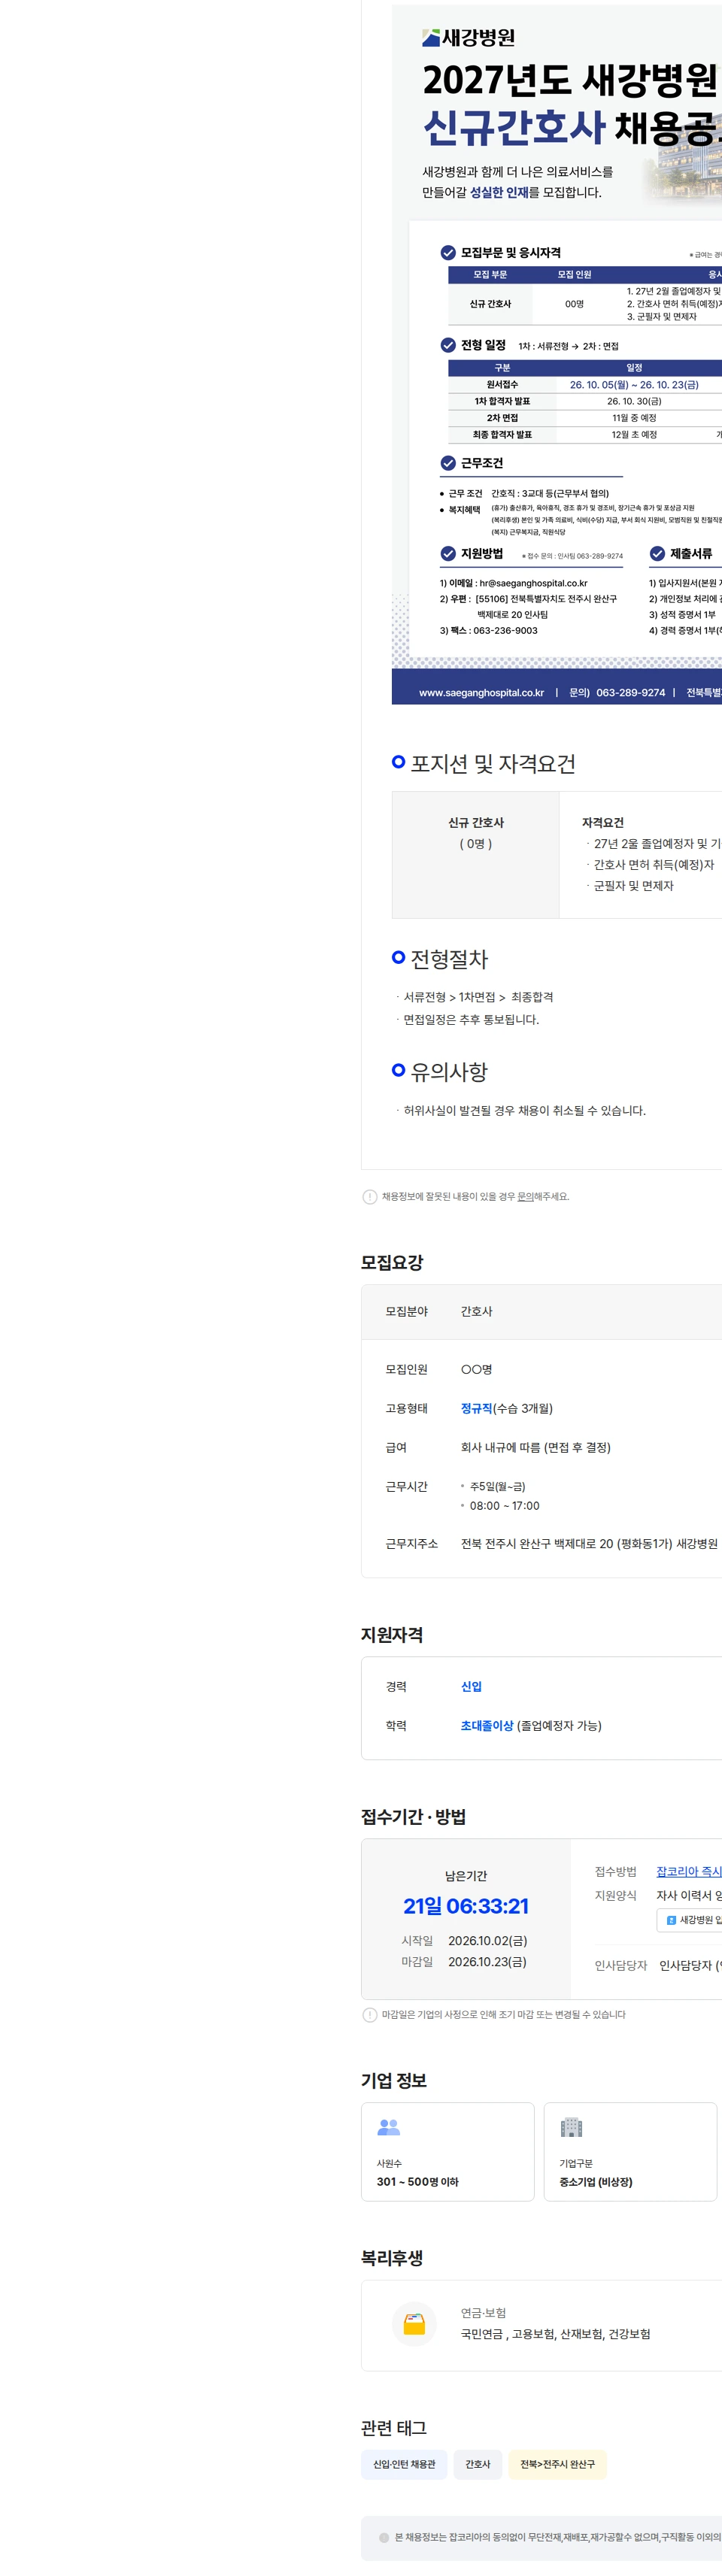Click the check icon beside 근무조건
722x2576 pixels.
point(448,463)
